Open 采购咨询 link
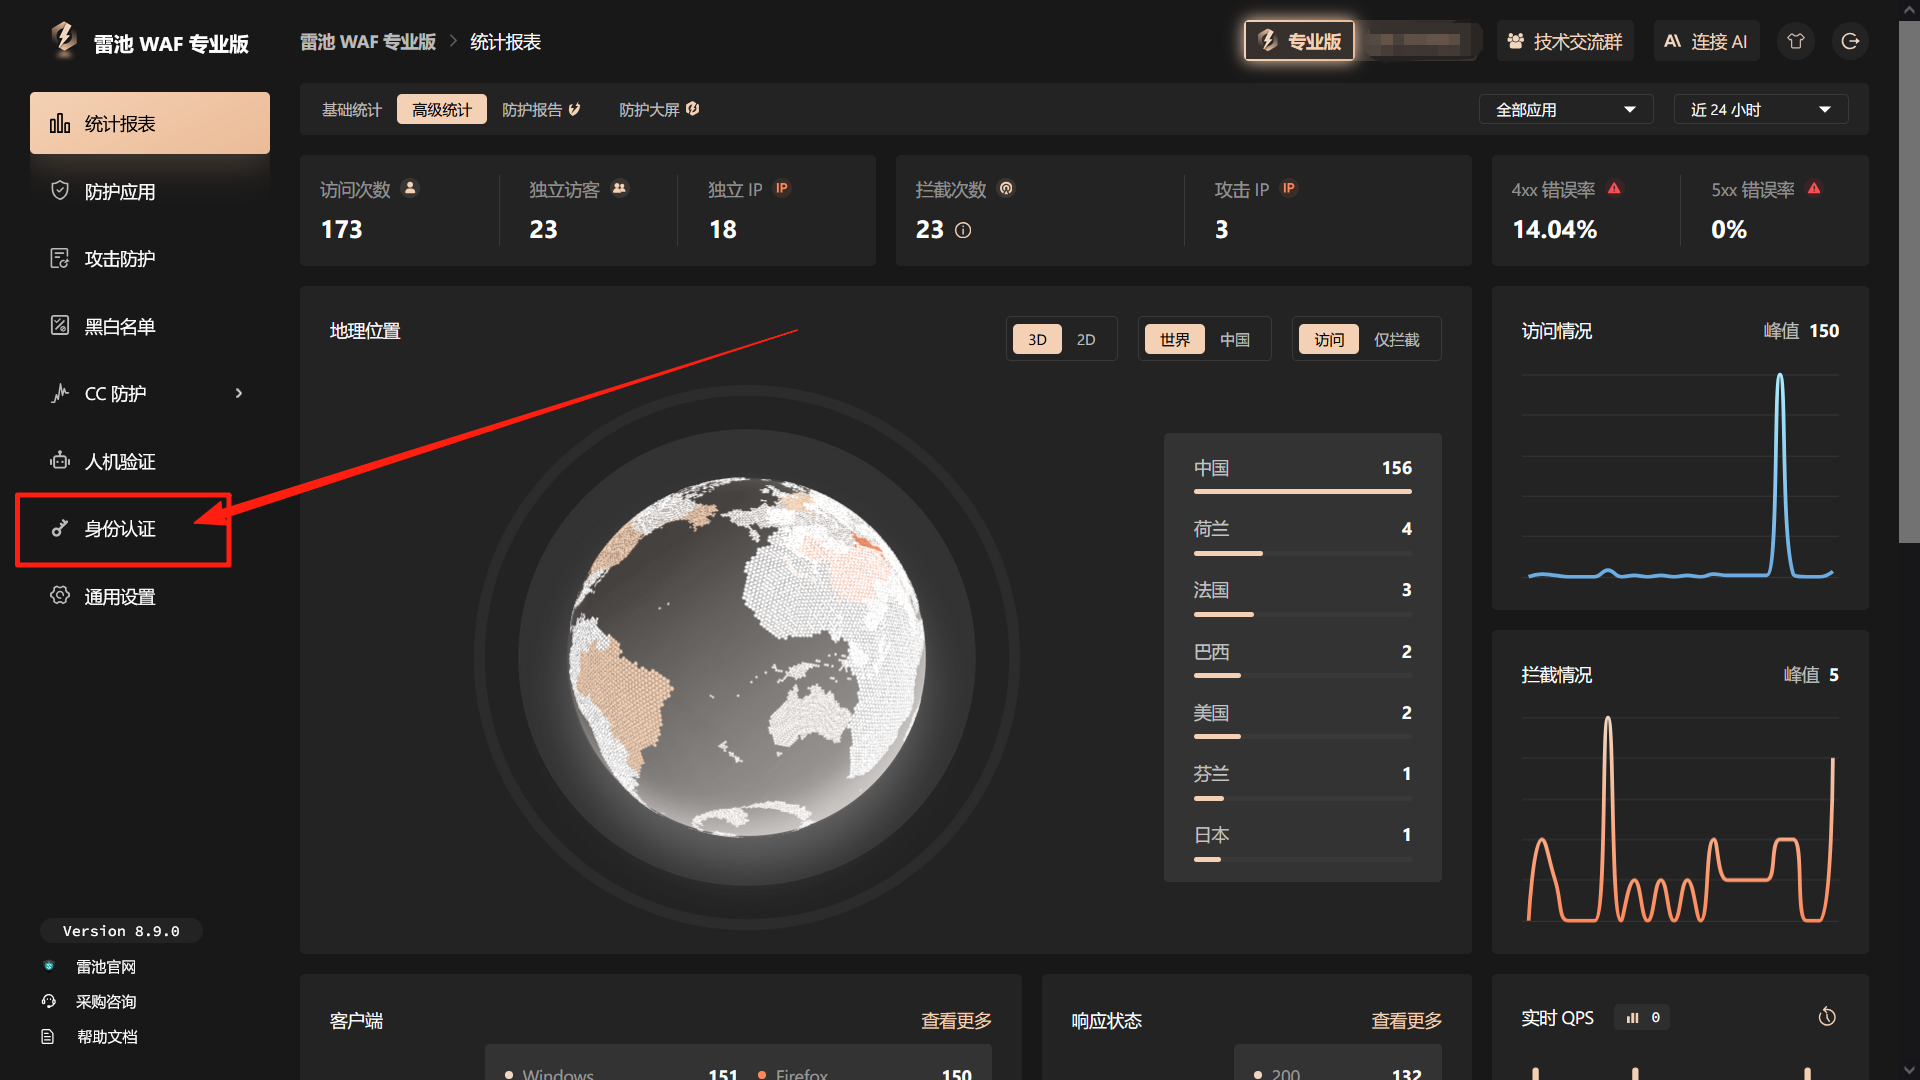The image size is (1920, 1080). click(x=106, y=1002)
